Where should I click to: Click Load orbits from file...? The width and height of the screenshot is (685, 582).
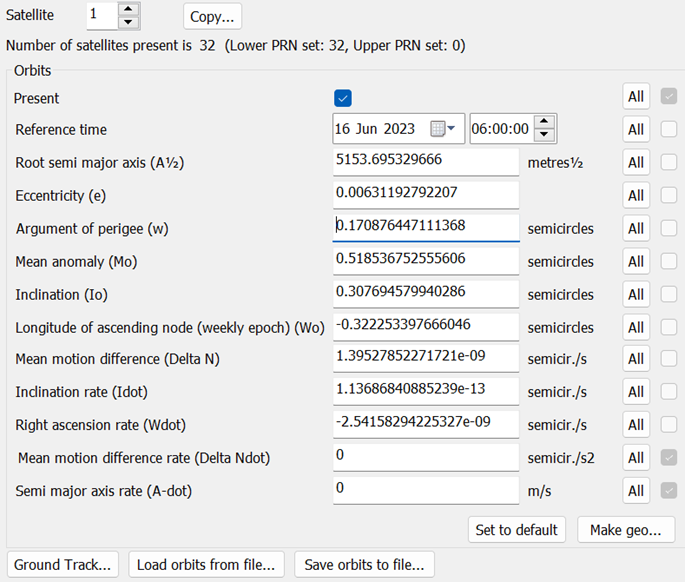click(x=207, y=565)
